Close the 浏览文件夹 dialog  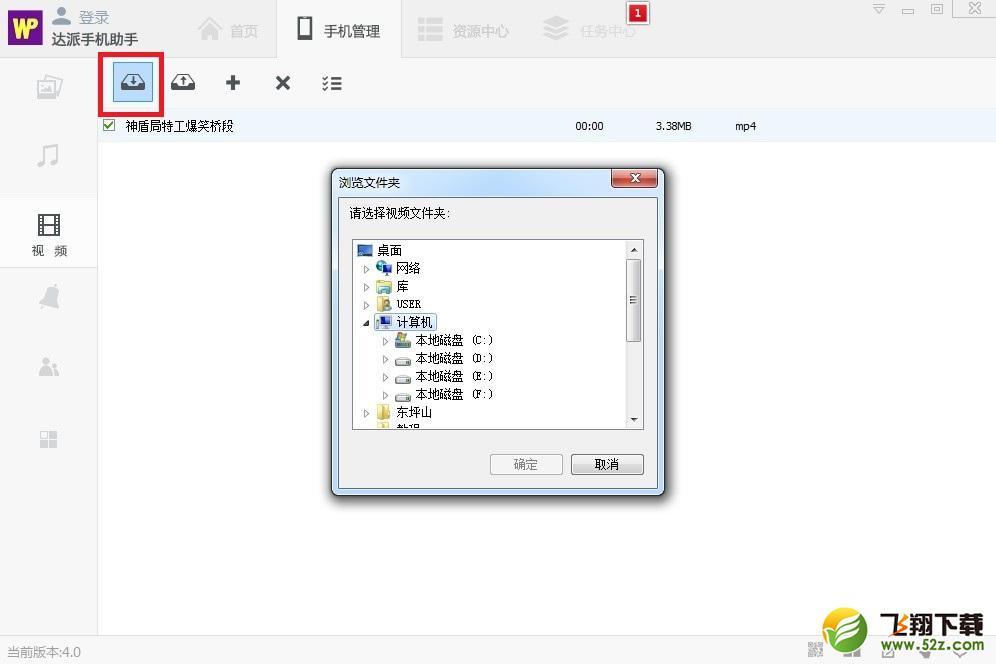[x=634, y=179]
